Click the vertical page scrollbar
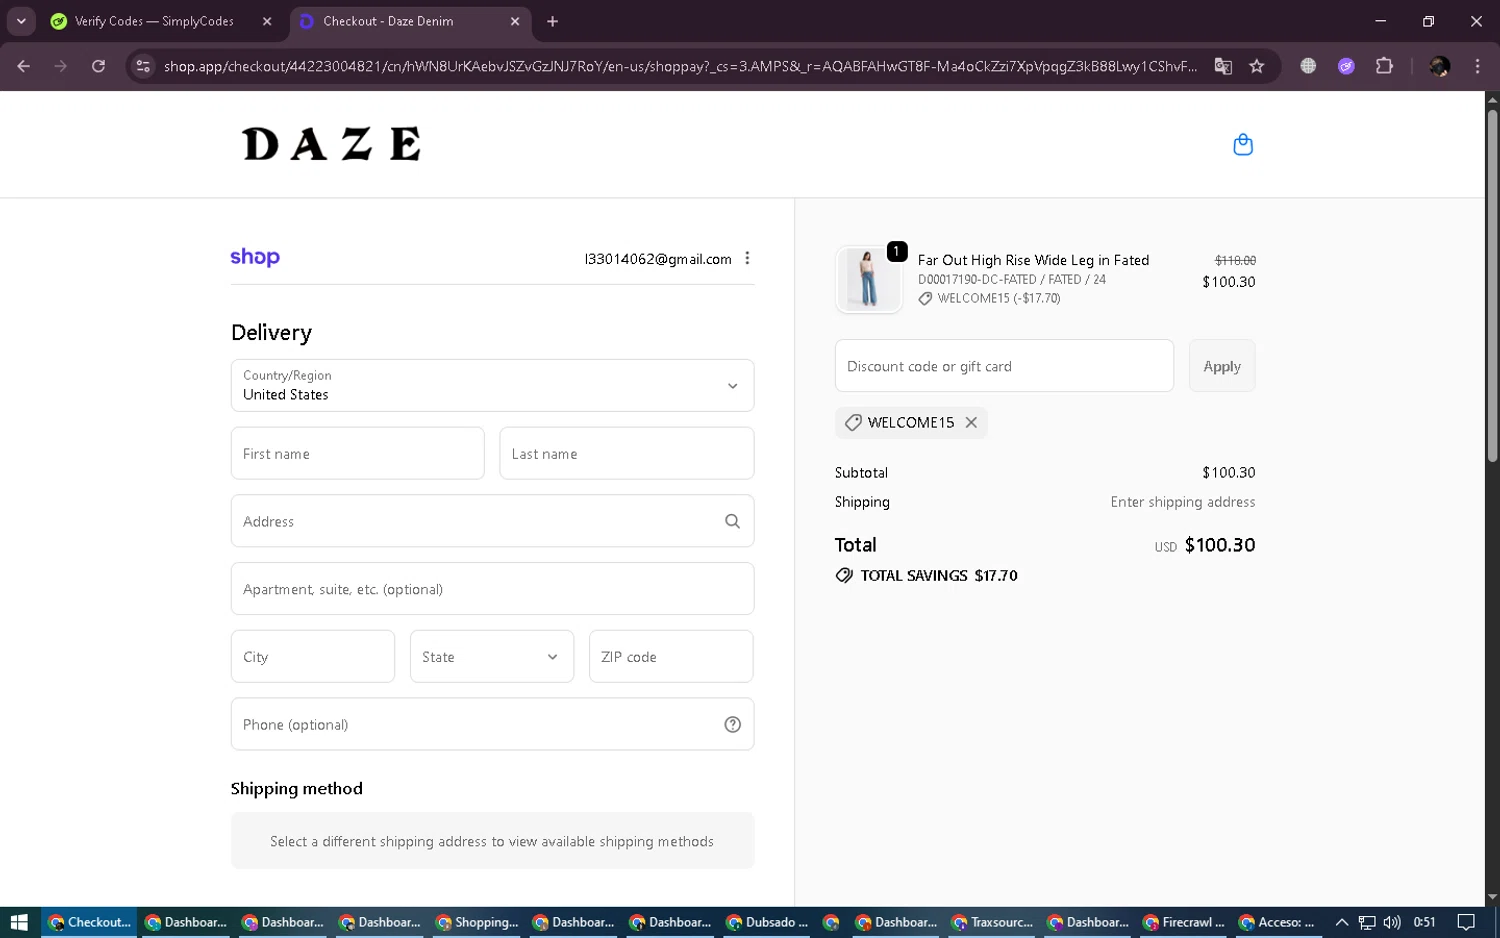The height and width of the screenshot is (938, 1500). tap(1492, 285)
